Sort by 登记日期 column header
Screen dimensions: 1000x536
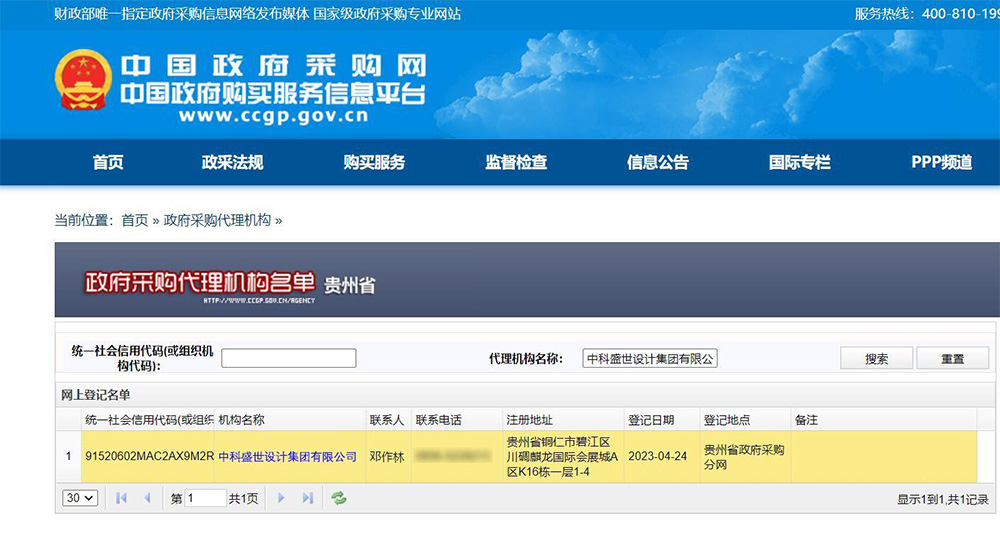[x=662, y=420]
